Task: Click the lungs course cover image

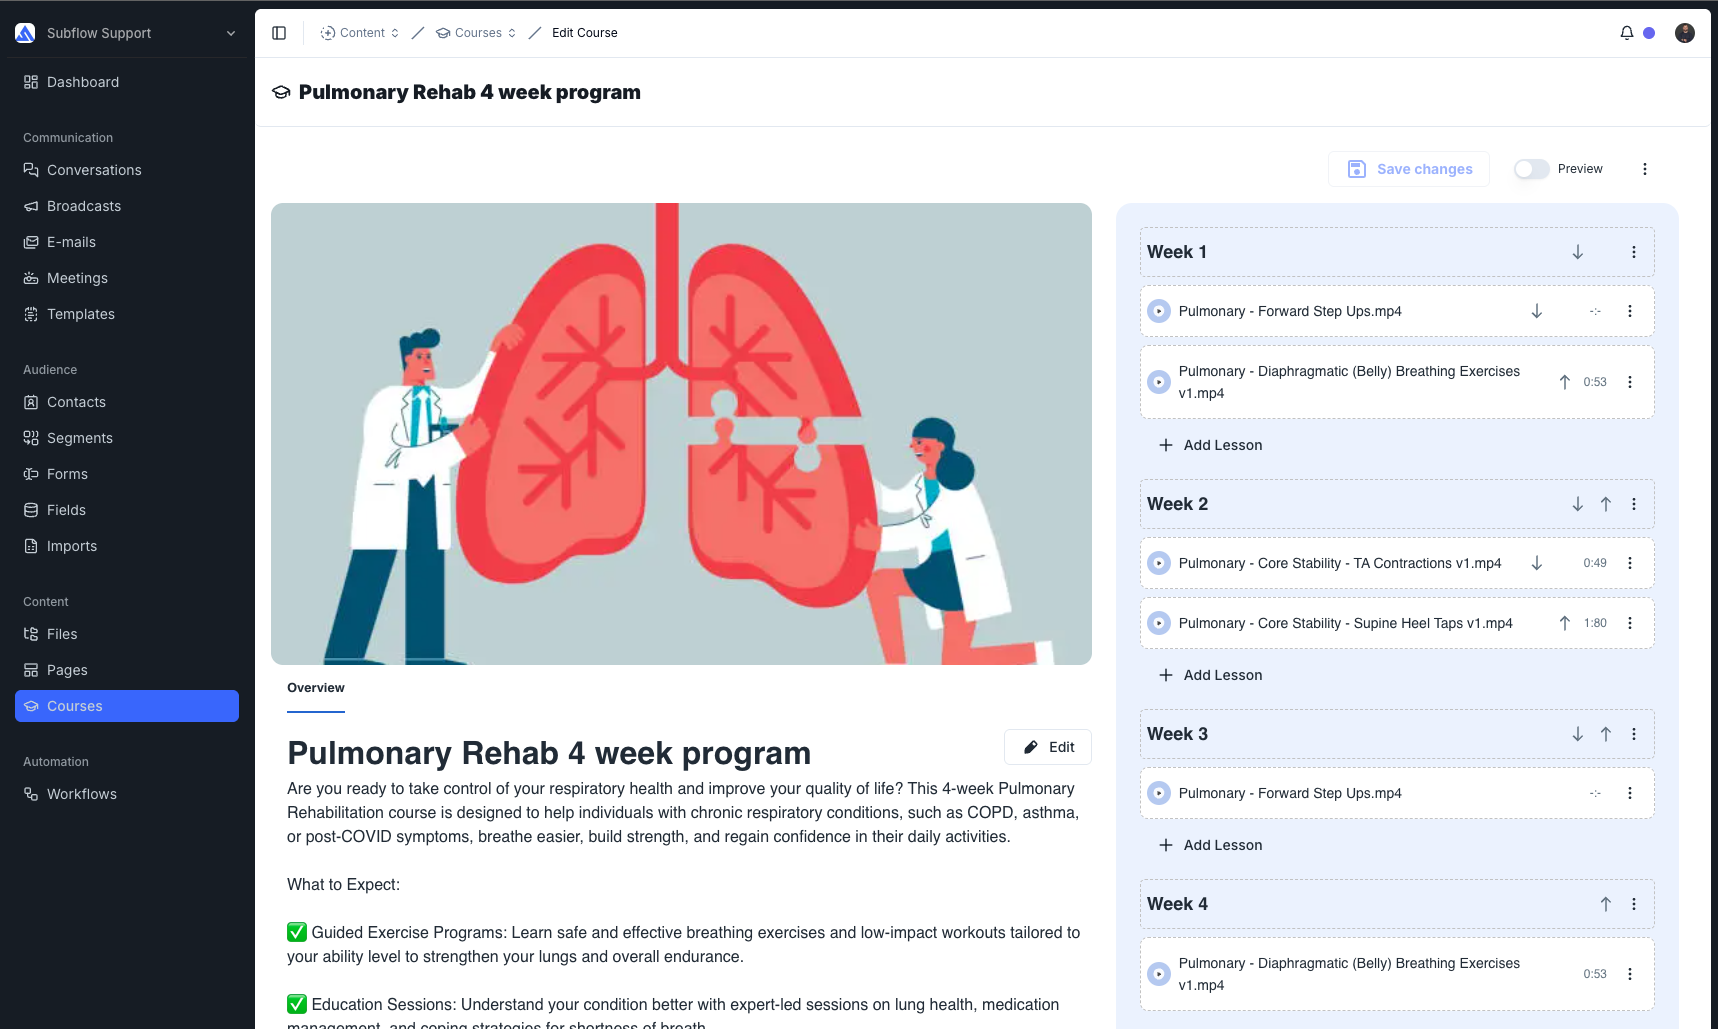Action: click(x=681, y=434)
